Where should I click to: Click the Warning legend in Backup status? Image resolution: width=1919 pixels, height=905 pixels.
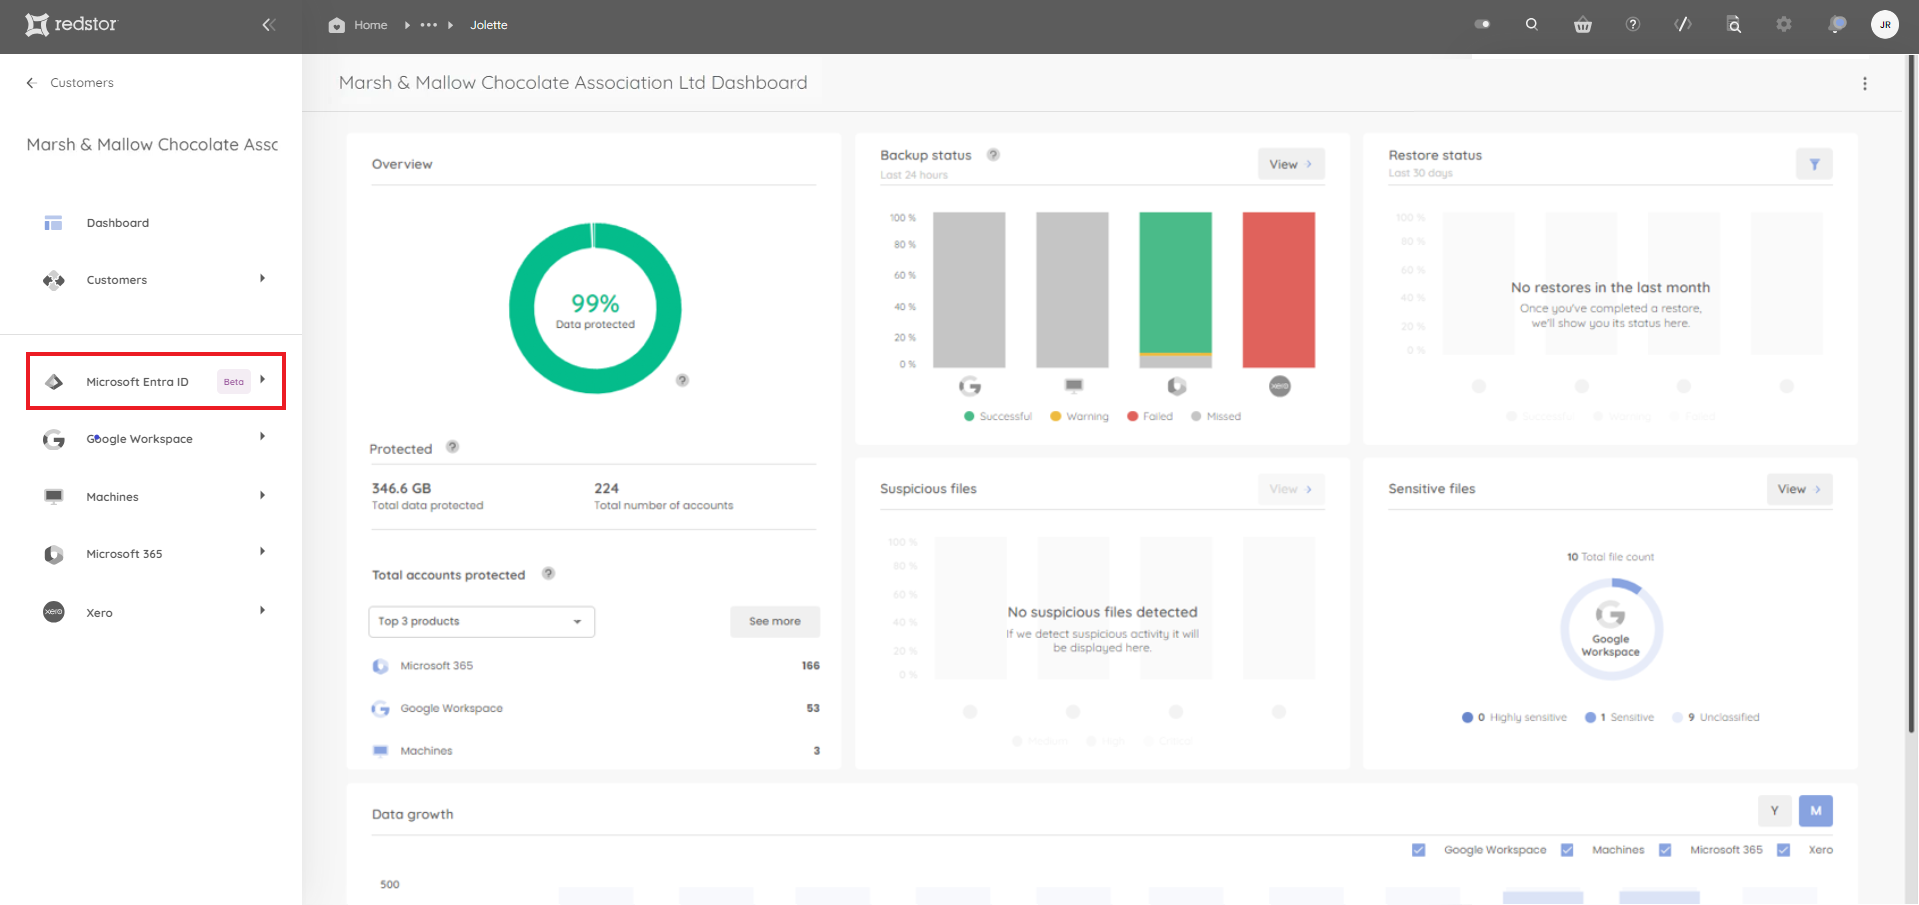click(1079, 416)
